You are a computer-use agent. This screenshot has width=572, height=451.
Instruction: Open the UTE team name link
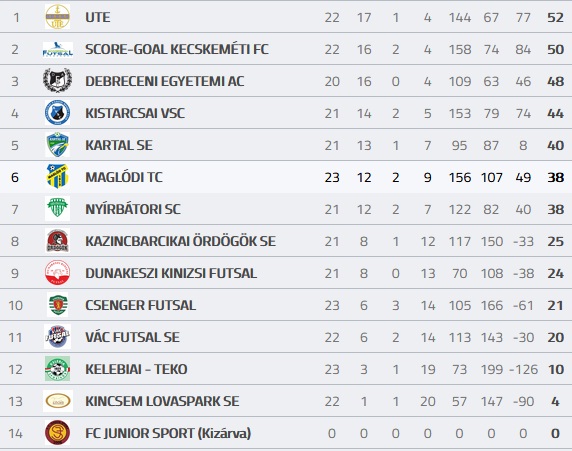(x=97, y=18)
